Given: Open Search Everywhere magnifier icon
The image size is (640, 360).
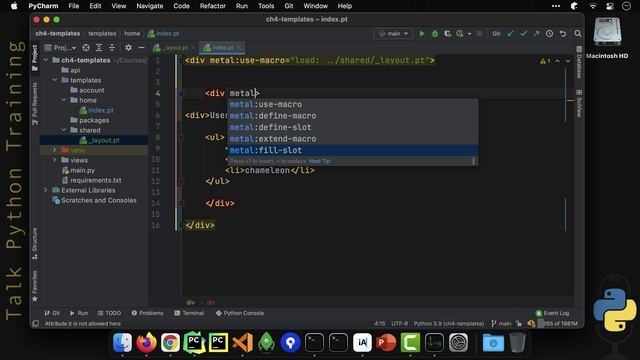Looking at the screenshot, I should (578, 34).
